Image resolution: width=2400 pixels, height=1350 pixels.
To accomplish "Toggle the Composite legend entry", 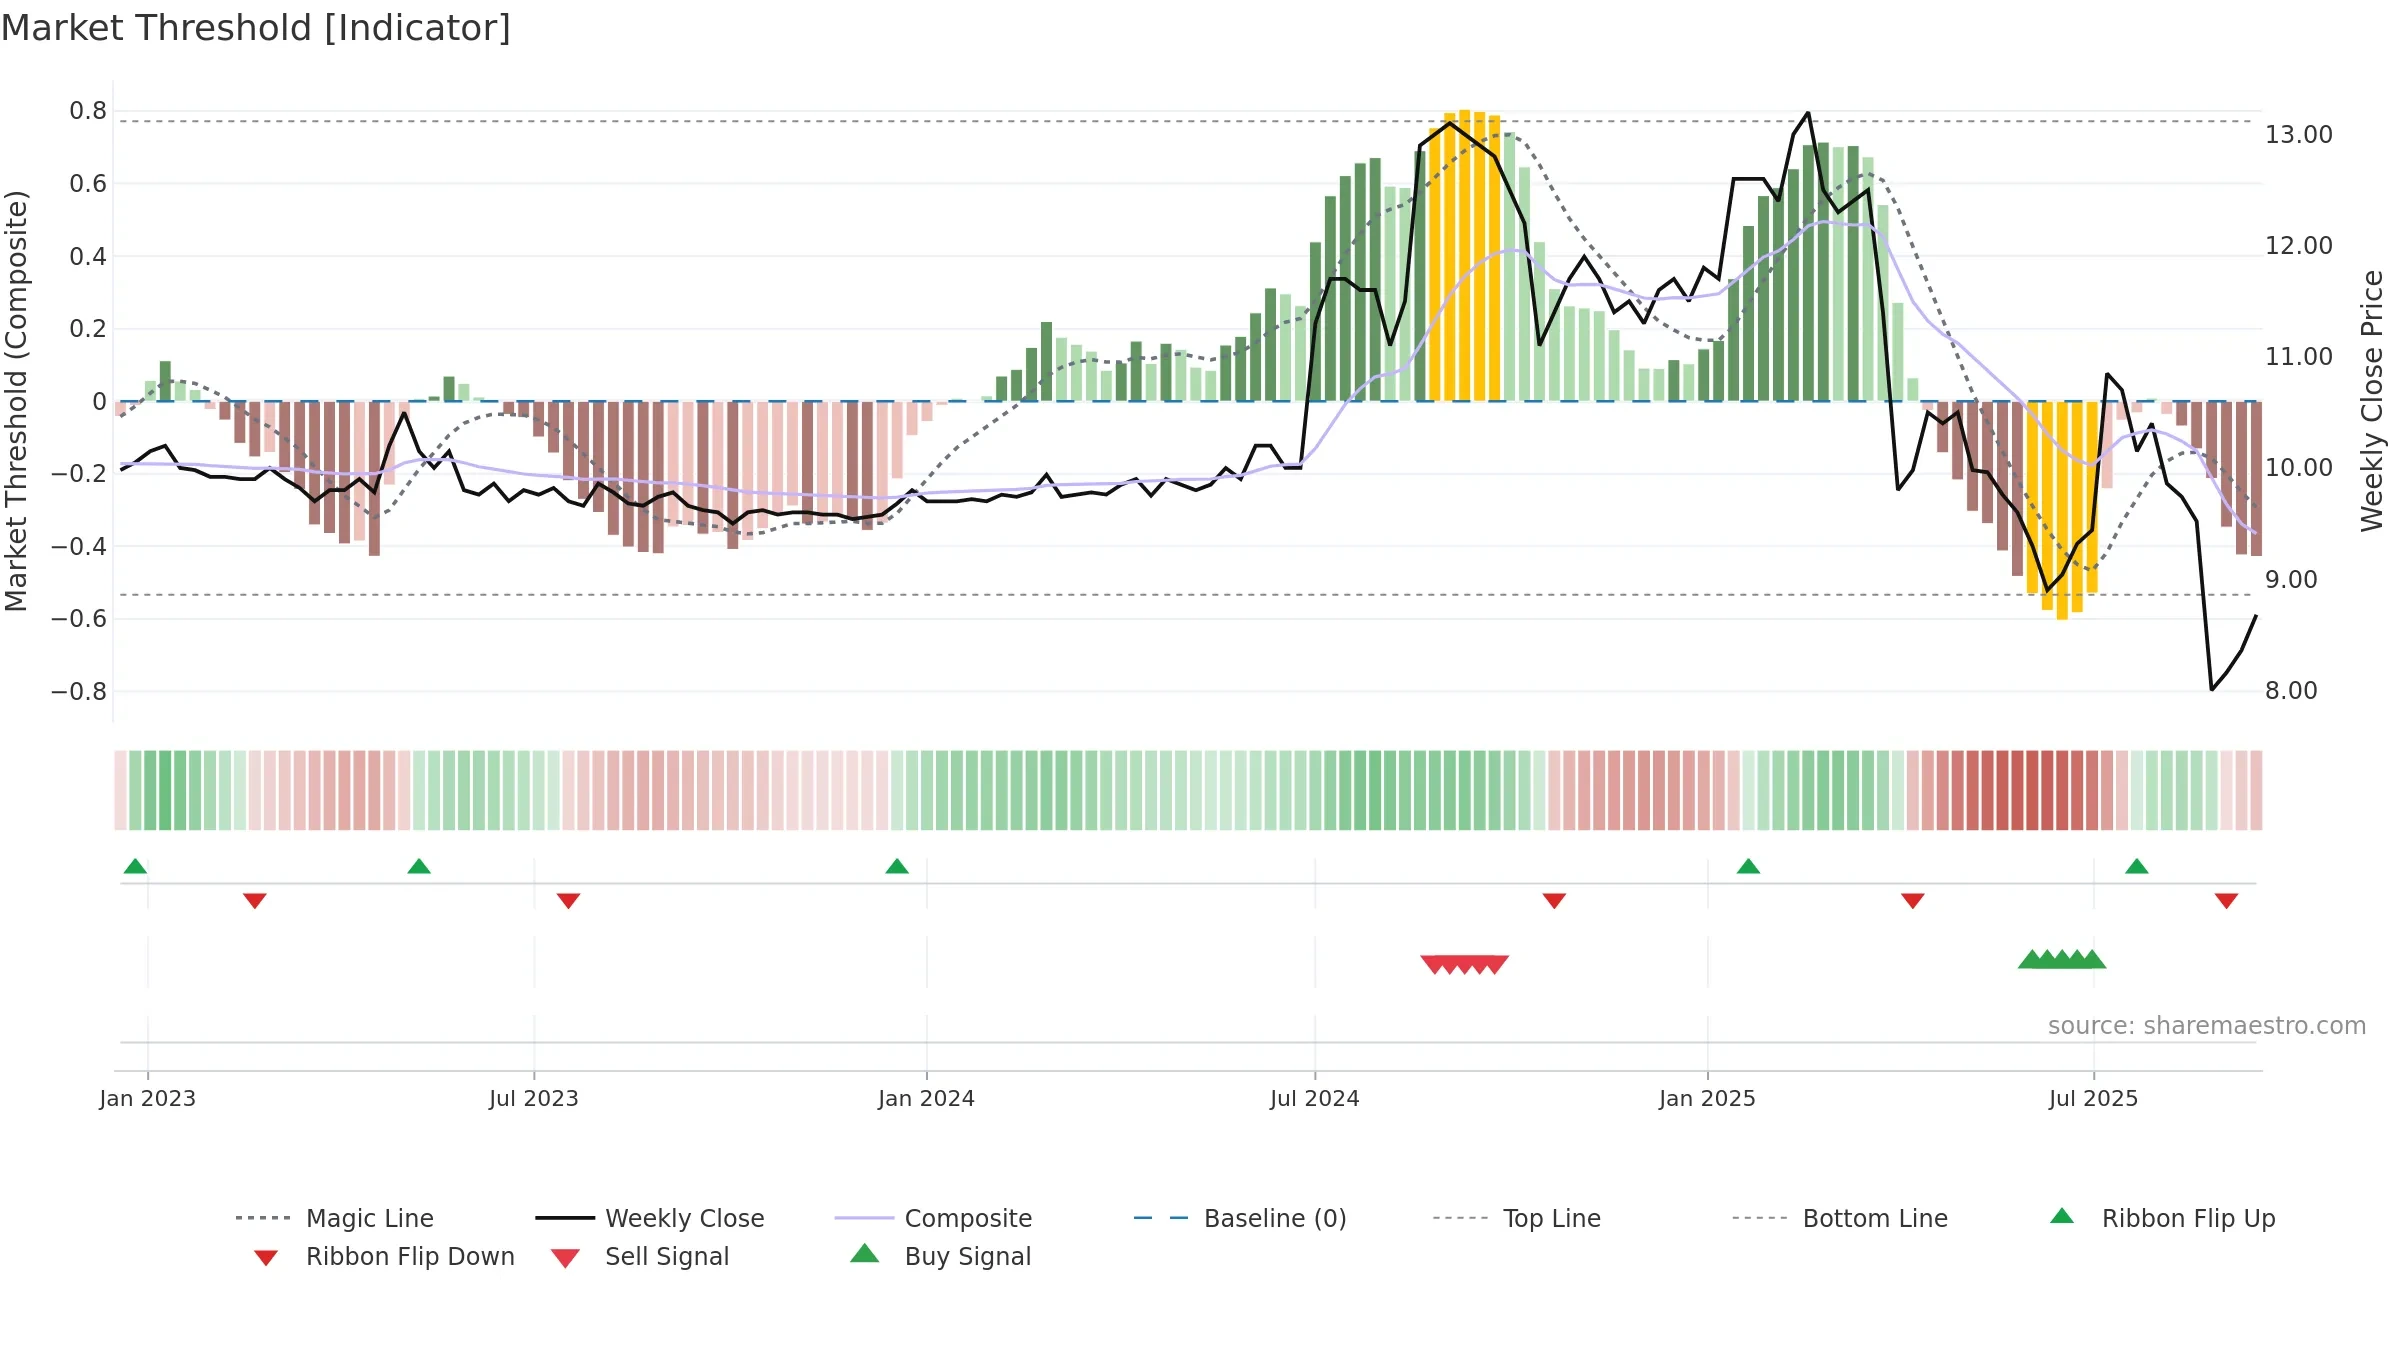I will coord(934,1218).
